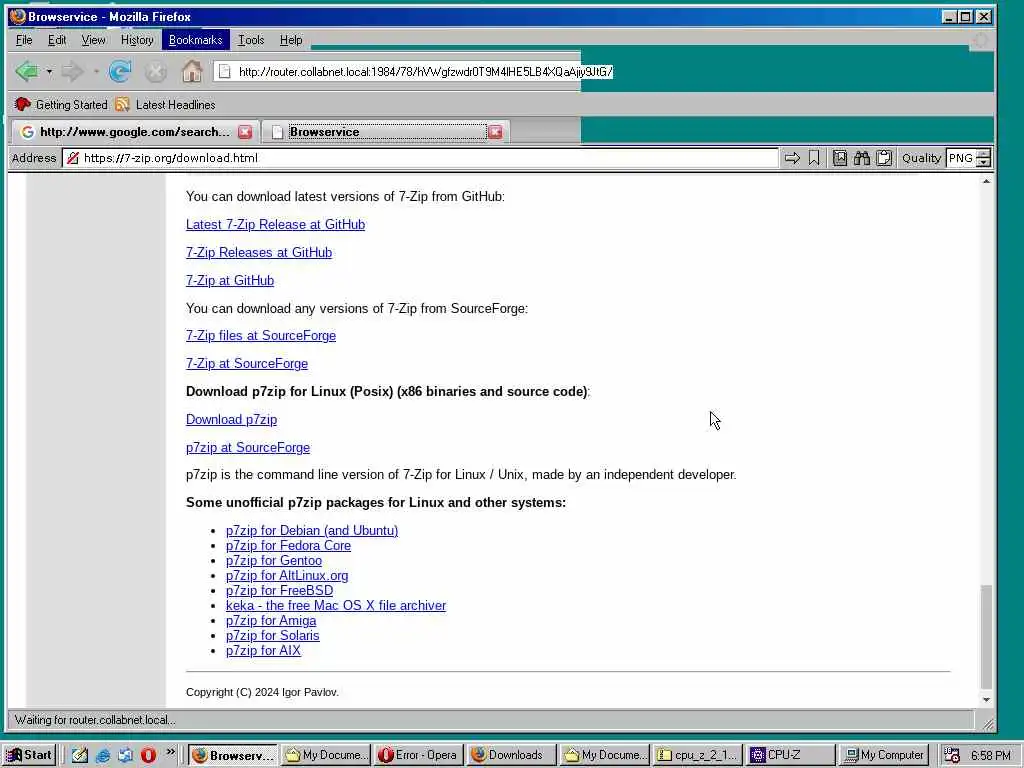Switch to the CPU-Z taskbar button
Screen dimensions: 1024x768
(790, 755)
